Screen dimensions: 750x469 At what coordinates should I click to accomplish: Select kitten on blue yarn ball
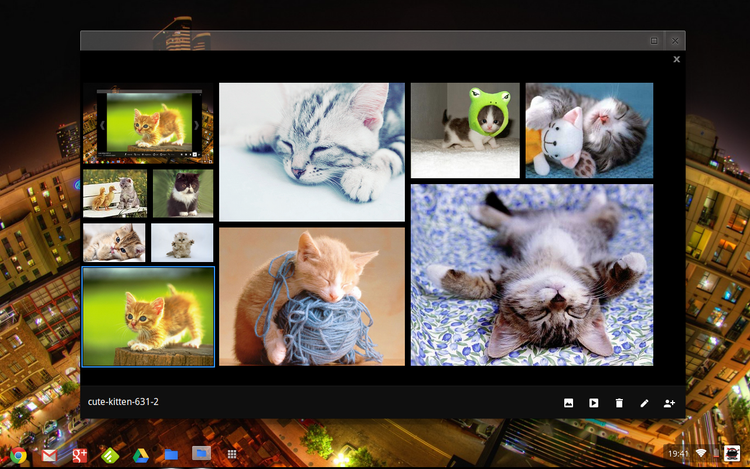click(311, 296)
